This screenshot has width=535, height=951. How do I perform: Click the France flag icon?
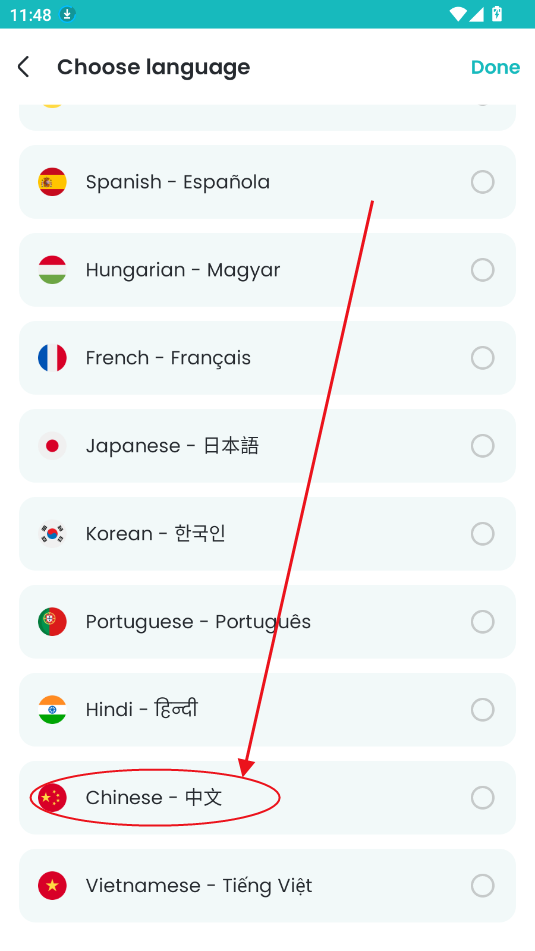coord(52,358)
